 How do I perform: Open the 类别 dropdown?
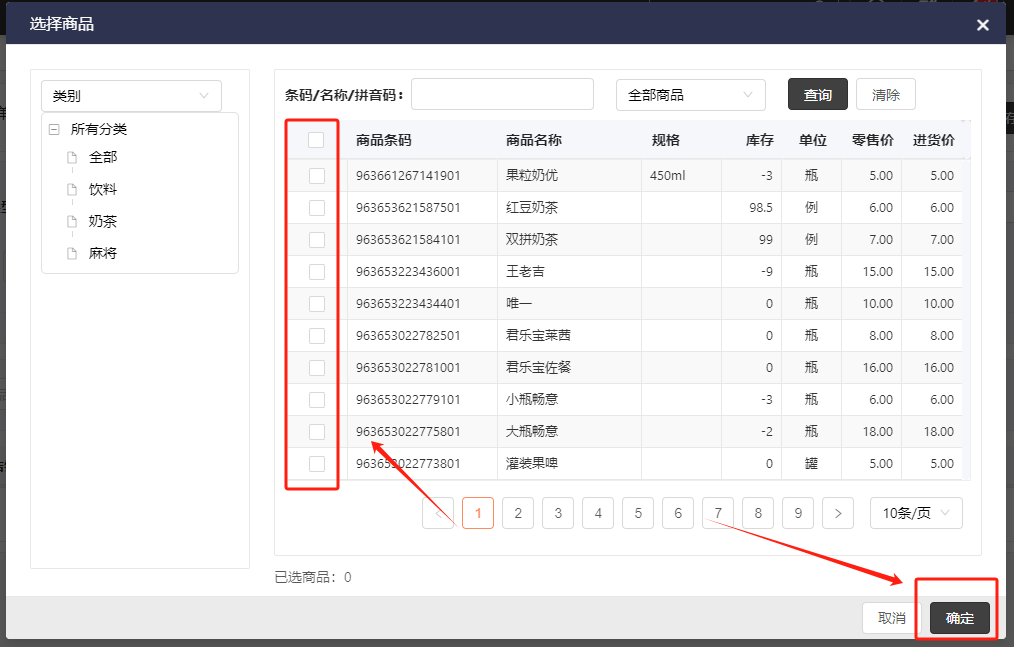pyautogui.click(x=131, y=96)
